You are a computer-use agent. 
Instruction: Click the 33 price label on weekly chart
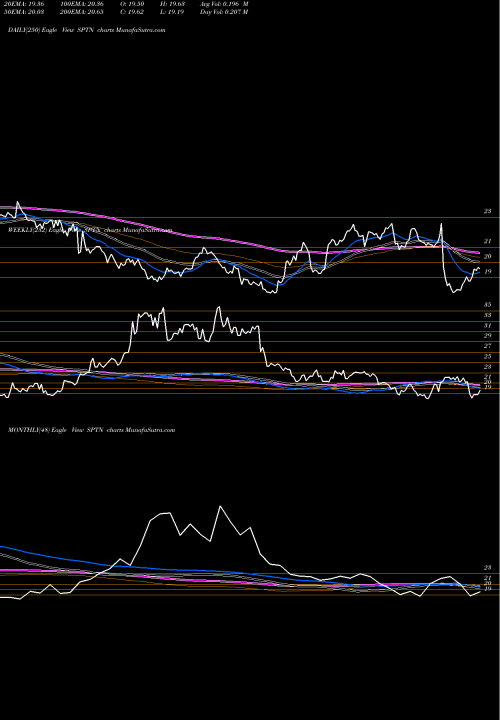point(487,315)
